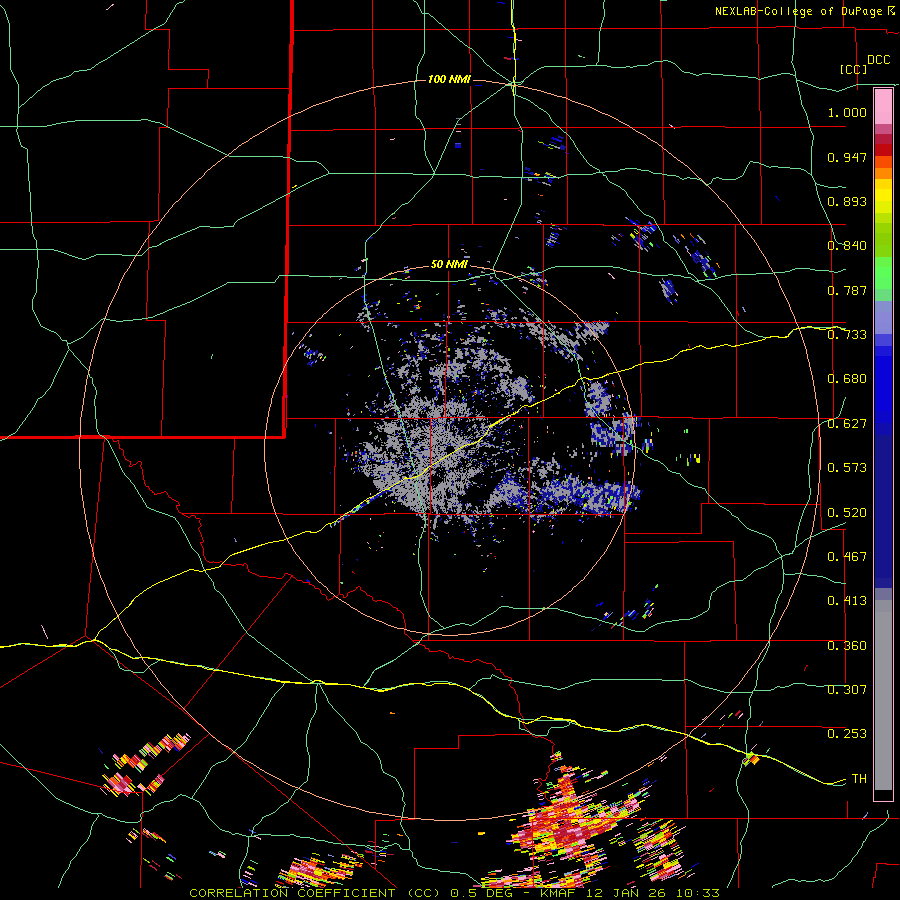Select the 0.413 legend value
Screen dimensions: 900x900
847,601
